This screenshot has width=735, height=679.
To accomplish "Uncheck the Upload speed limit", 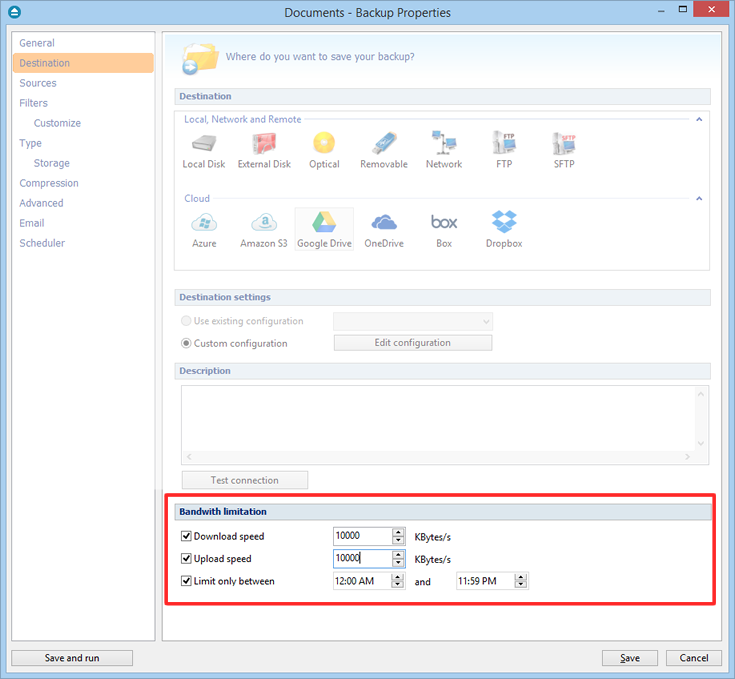I will 186,558.
